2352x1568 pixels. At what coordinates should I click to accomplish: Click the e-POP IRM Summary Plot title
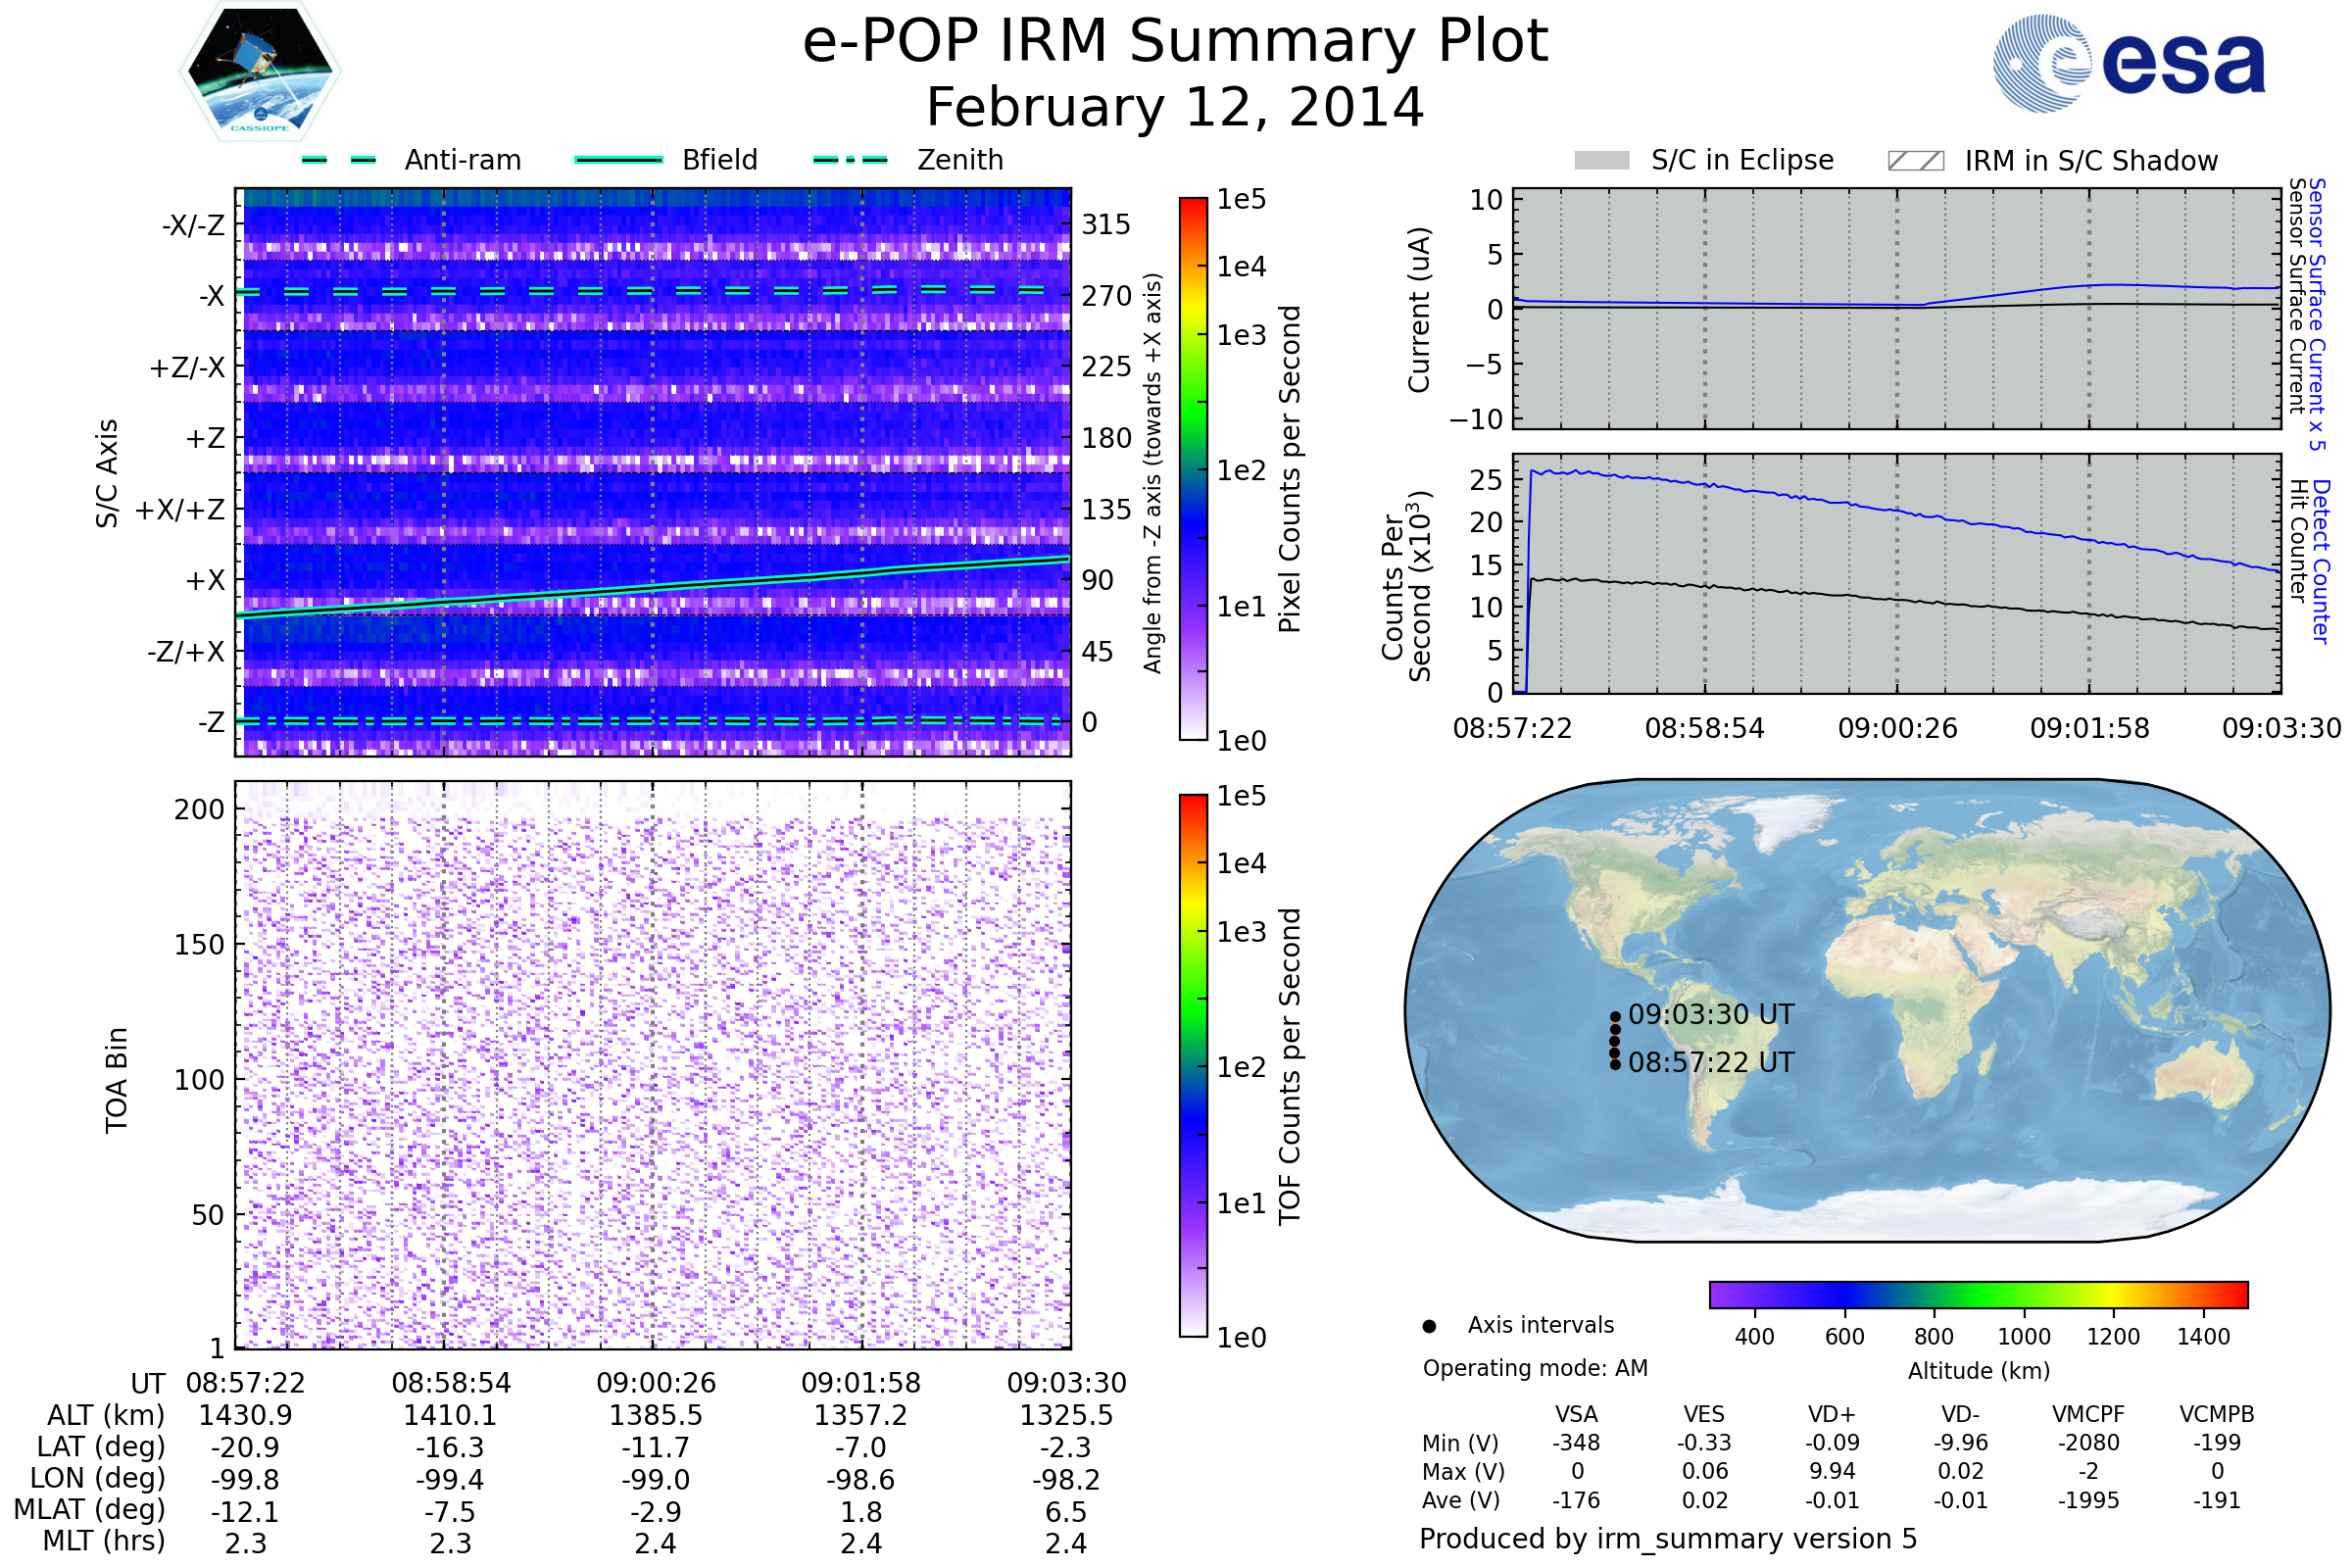coord(1175,42)
